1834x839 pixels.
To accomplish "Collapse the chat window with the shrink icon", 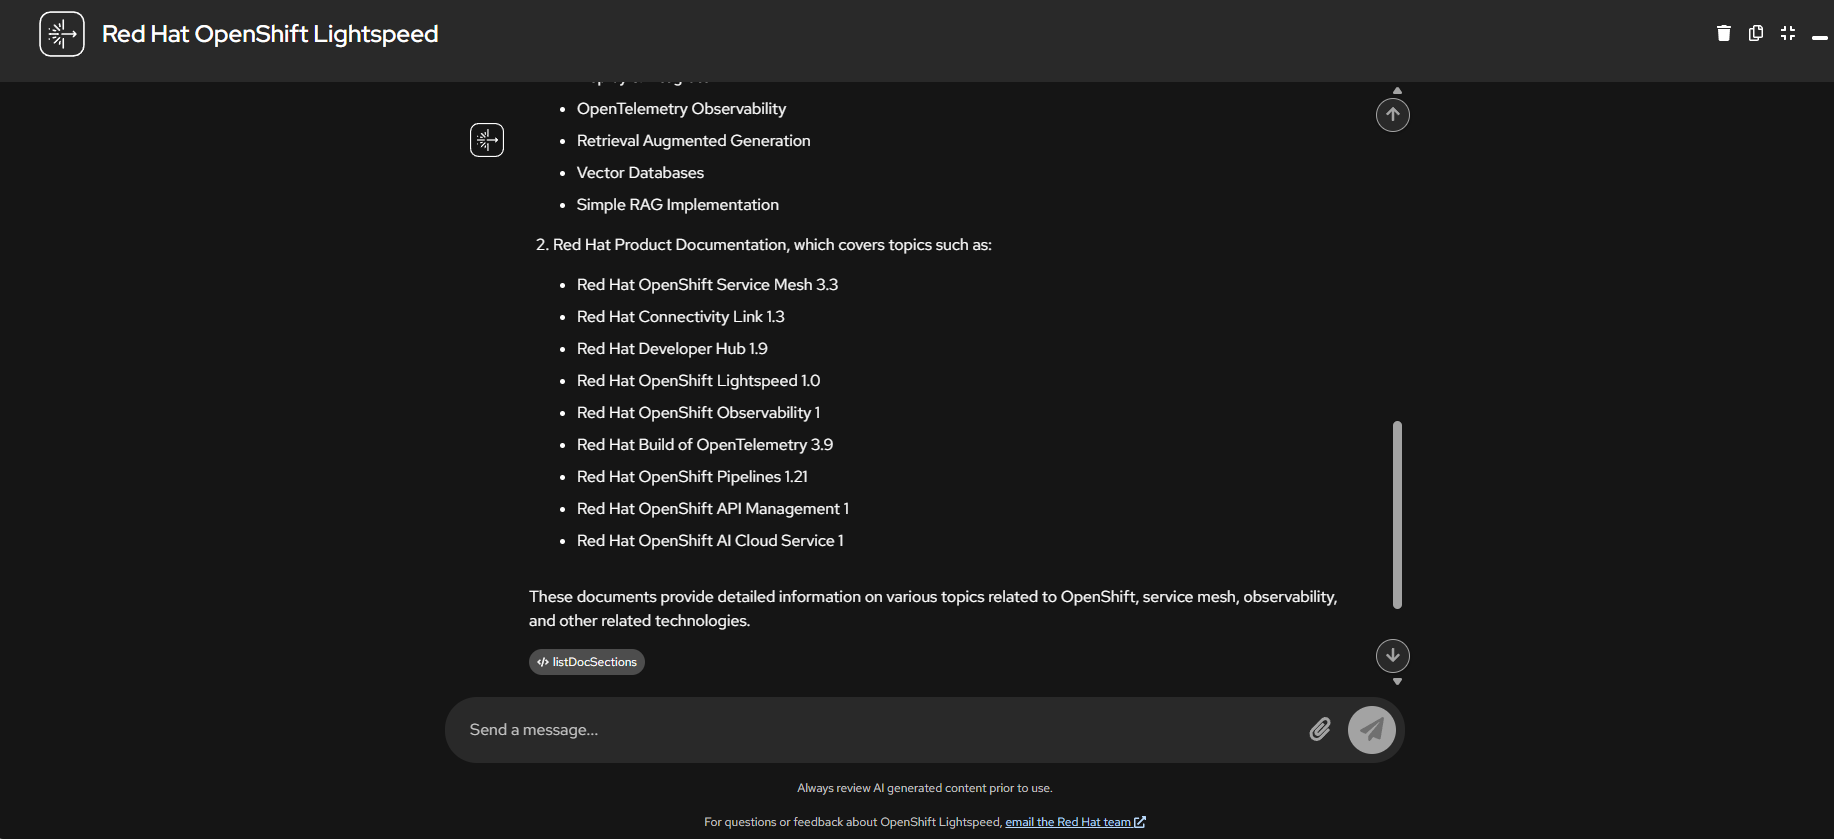I will coord(1788,33).
